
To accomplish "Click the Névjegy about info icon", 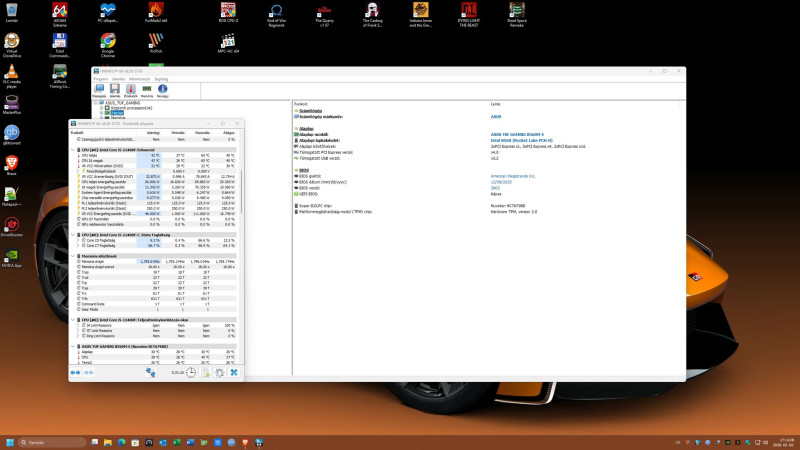I will (x=163, y=89).
